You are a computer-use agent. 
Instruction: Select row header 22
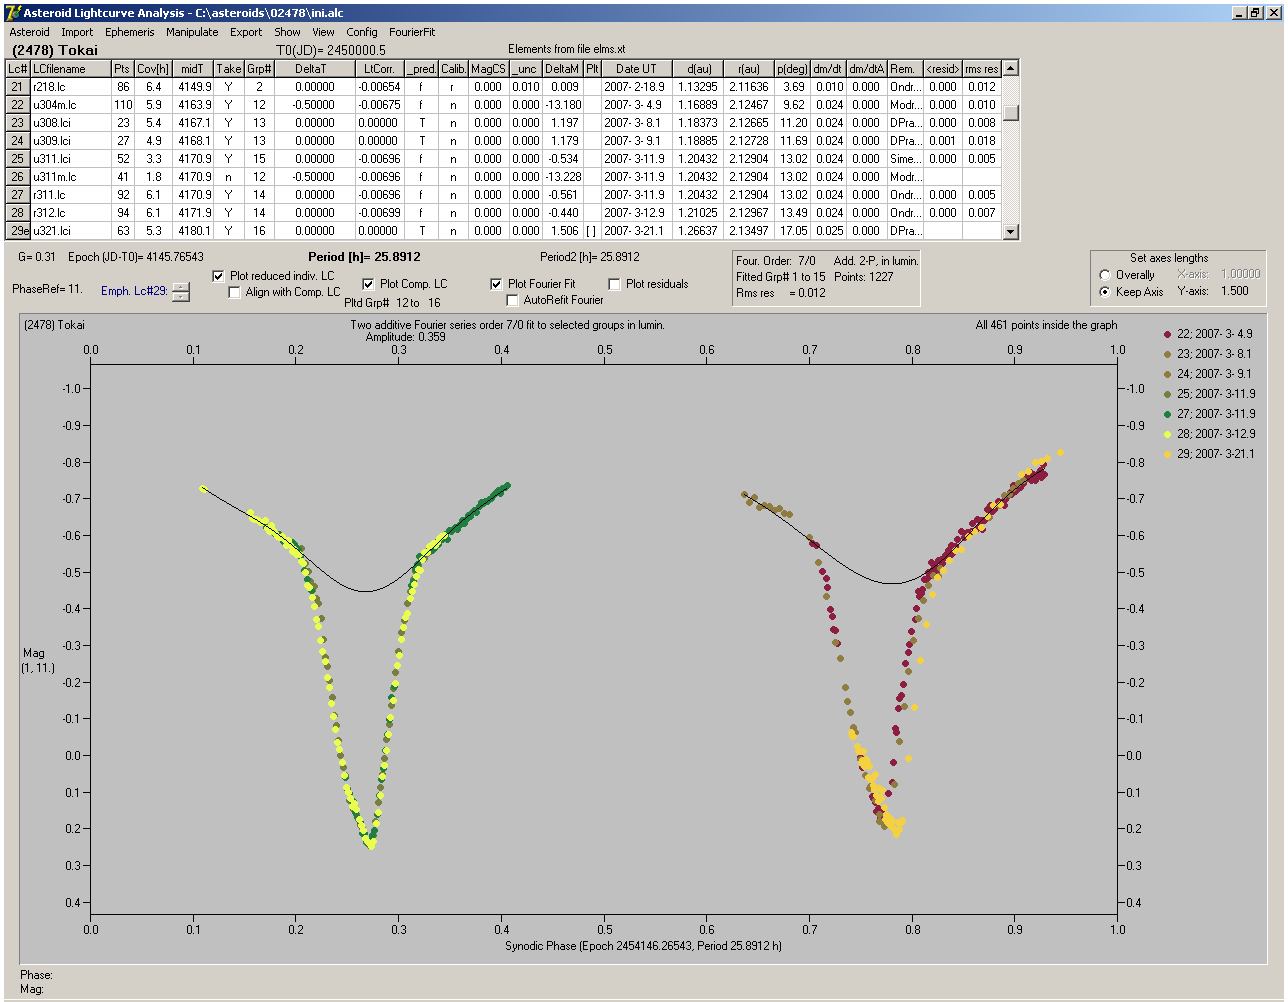click(18, 105)
